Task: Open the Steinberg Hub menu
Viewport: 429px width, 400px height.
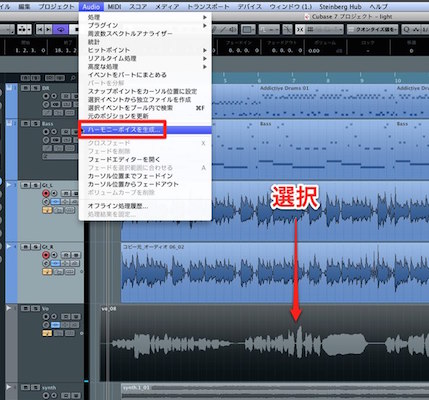Action: pos(340,6)
